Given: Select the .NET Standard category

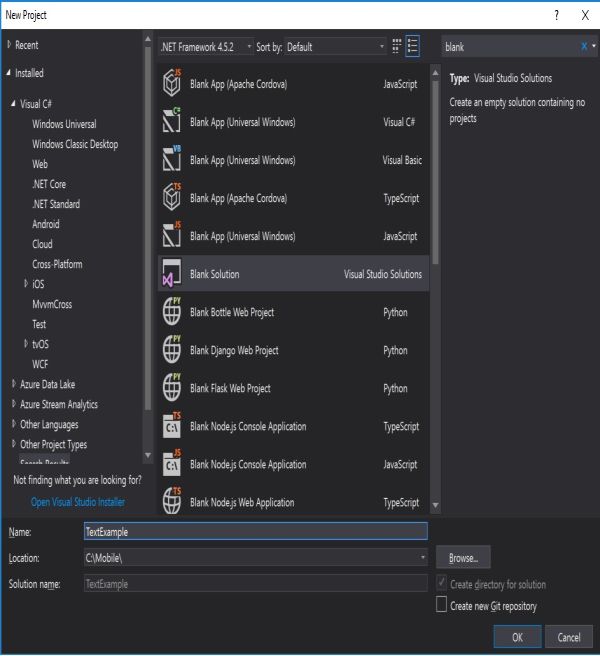Looking at the screenshot, I should [x=56, y=204].
